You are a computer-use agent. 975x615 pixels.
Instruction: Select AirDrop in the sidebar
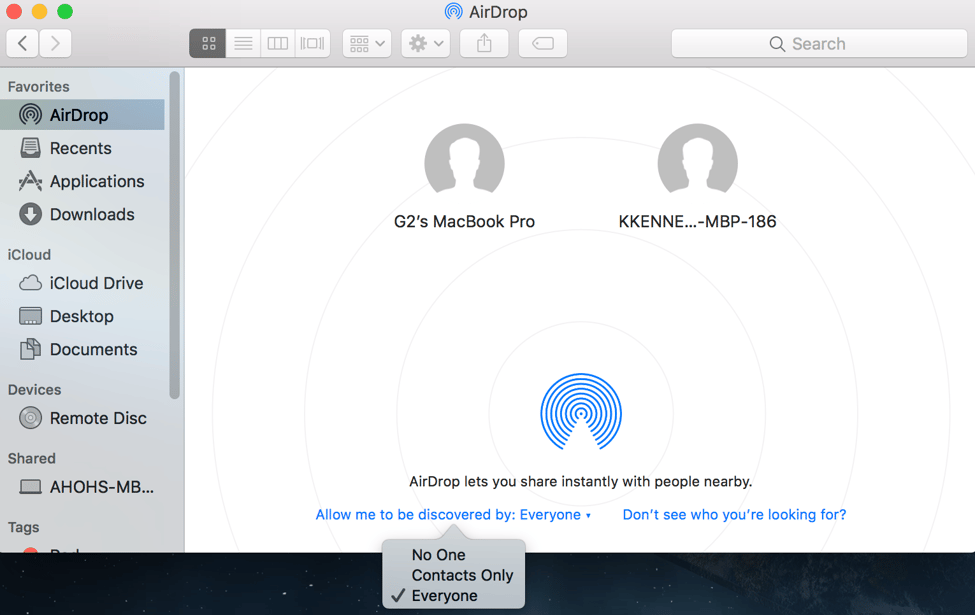tap(82, 115)
